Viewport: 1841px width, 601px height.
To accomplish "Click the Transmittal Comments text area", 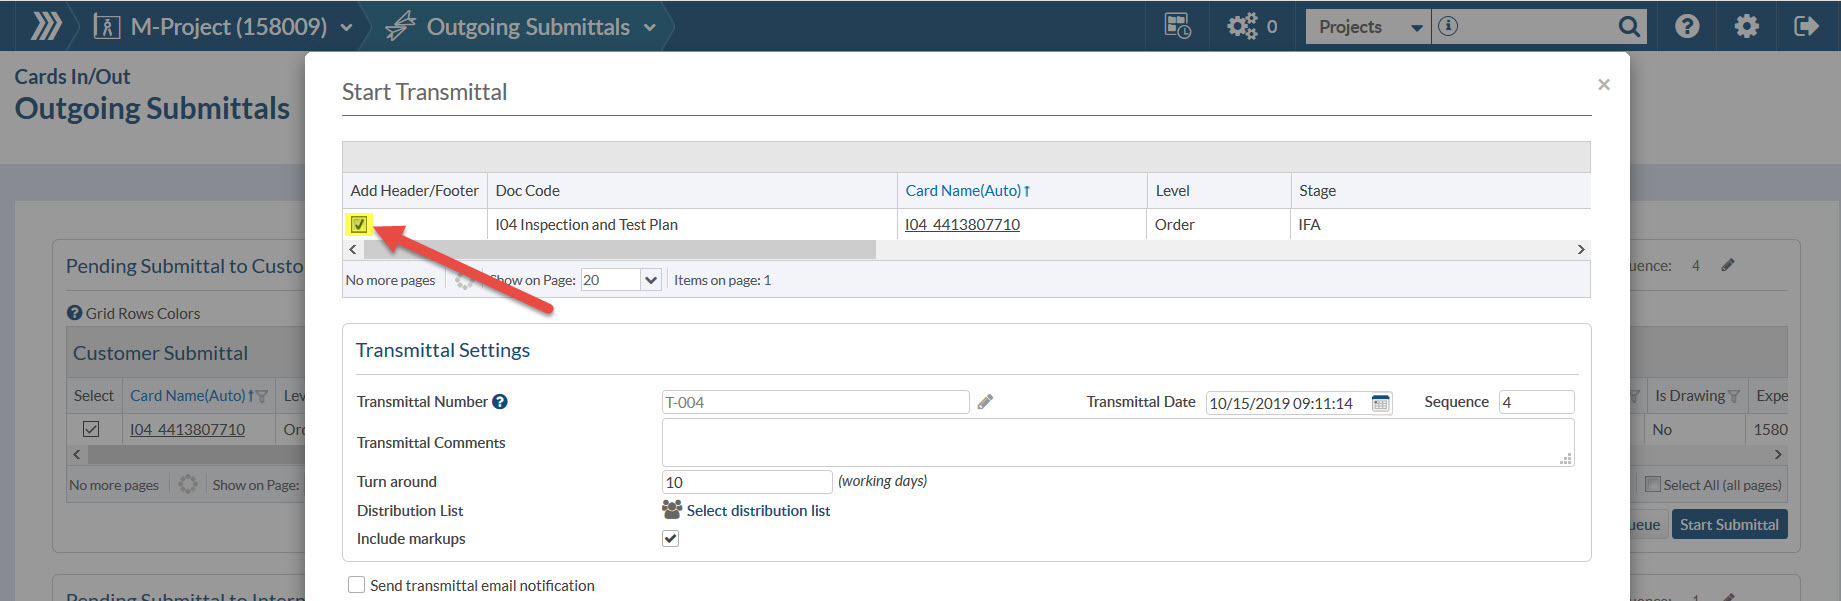I will 1116,442.
